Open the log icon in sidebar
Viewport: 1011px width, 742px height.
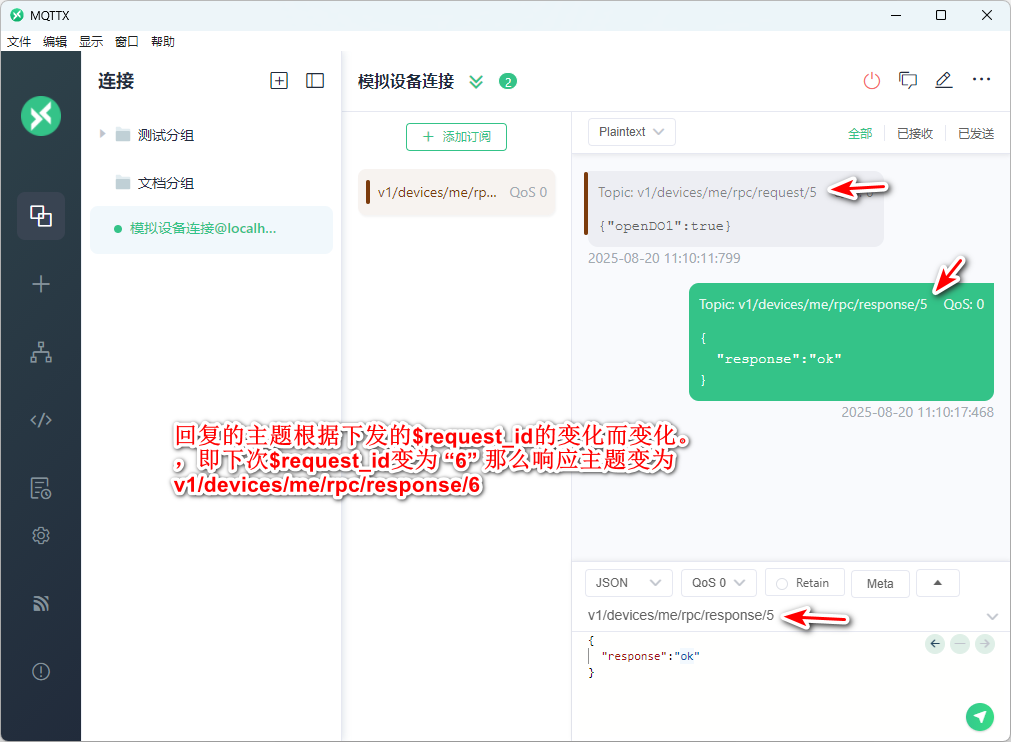(41, 488)
